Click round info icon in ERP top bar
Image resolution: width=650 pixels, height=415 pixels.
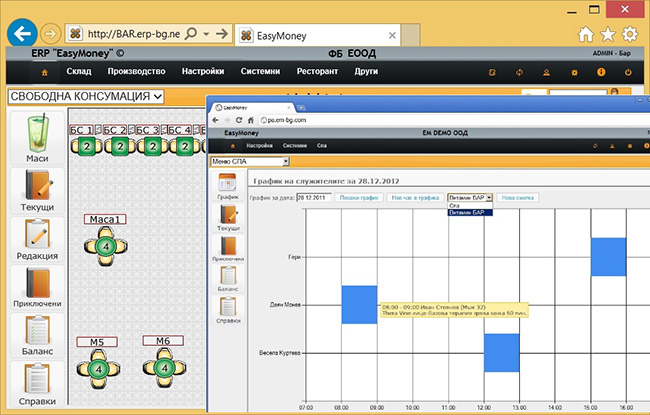coord(601,72)
